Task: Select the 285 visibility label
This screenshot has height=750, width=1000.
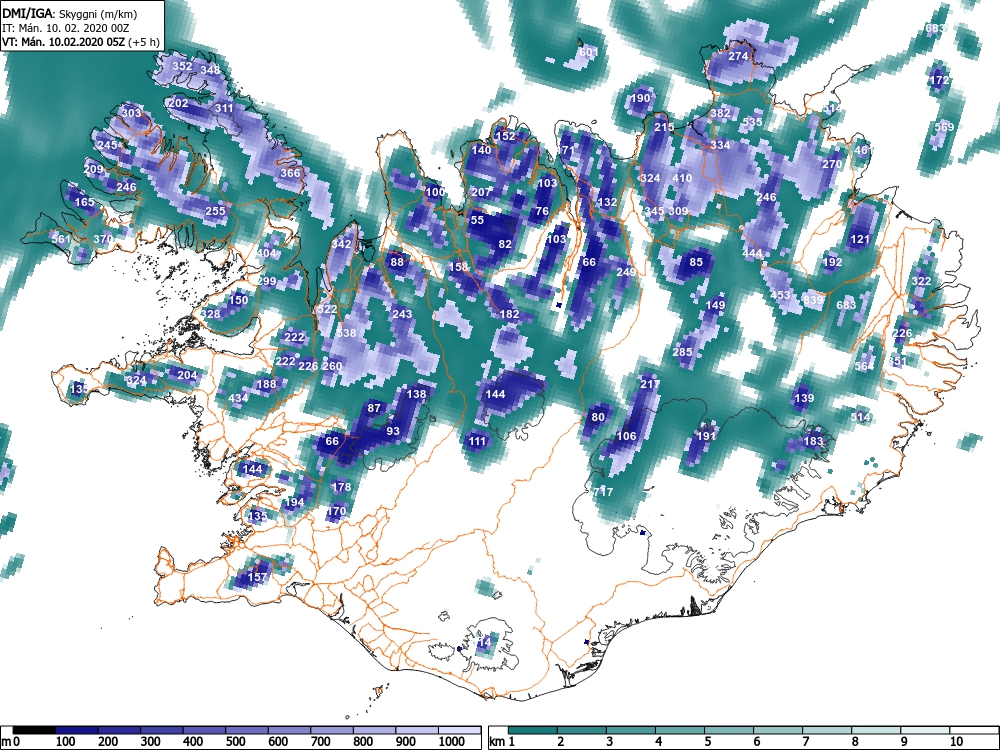Action: (x=682, y=351)
